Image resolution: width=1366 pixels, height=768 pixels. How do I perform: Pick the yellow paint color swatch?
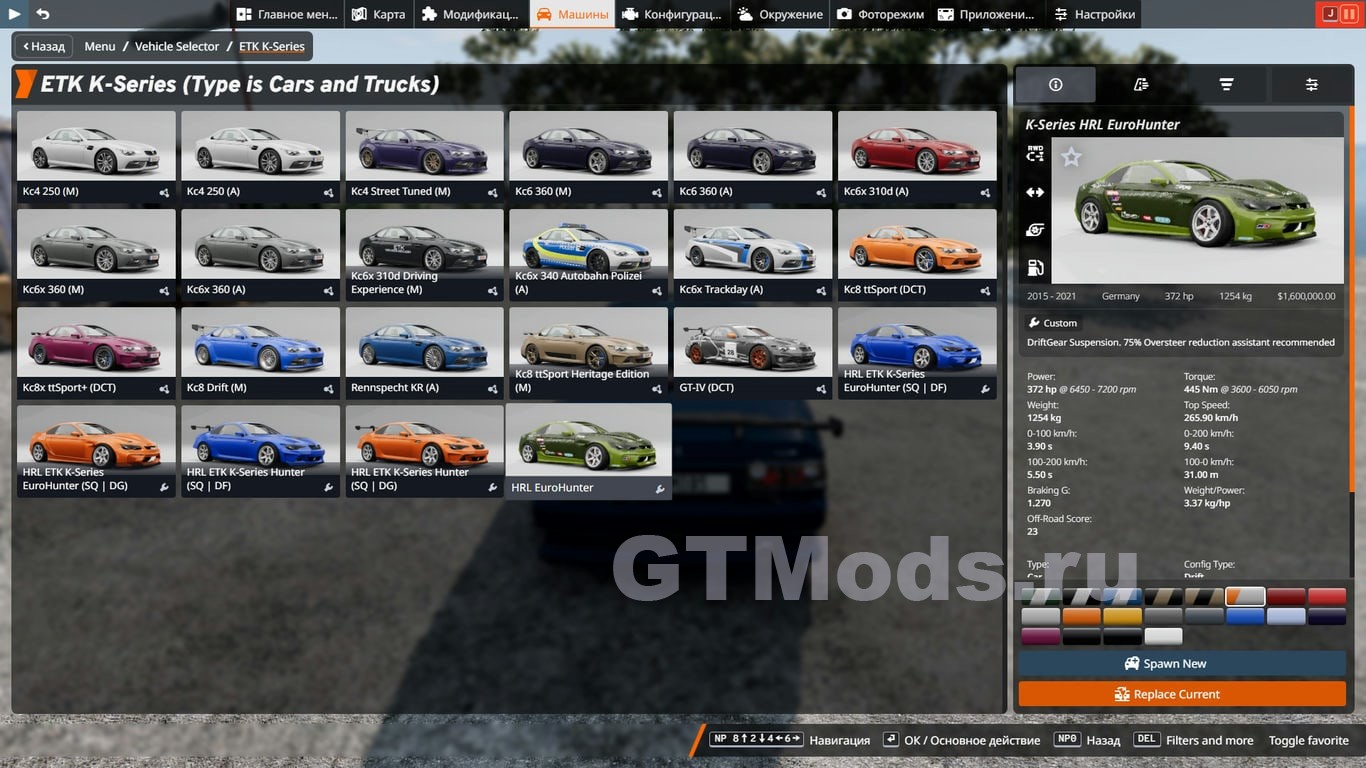(x=1122, y=617)
